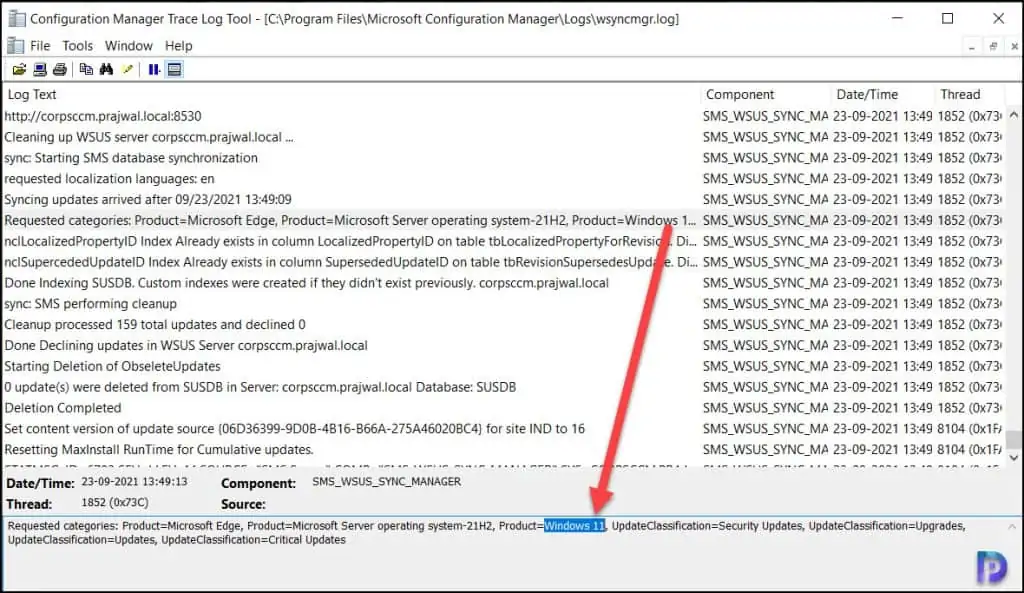Minimize the inner log document window

(972, 46)
